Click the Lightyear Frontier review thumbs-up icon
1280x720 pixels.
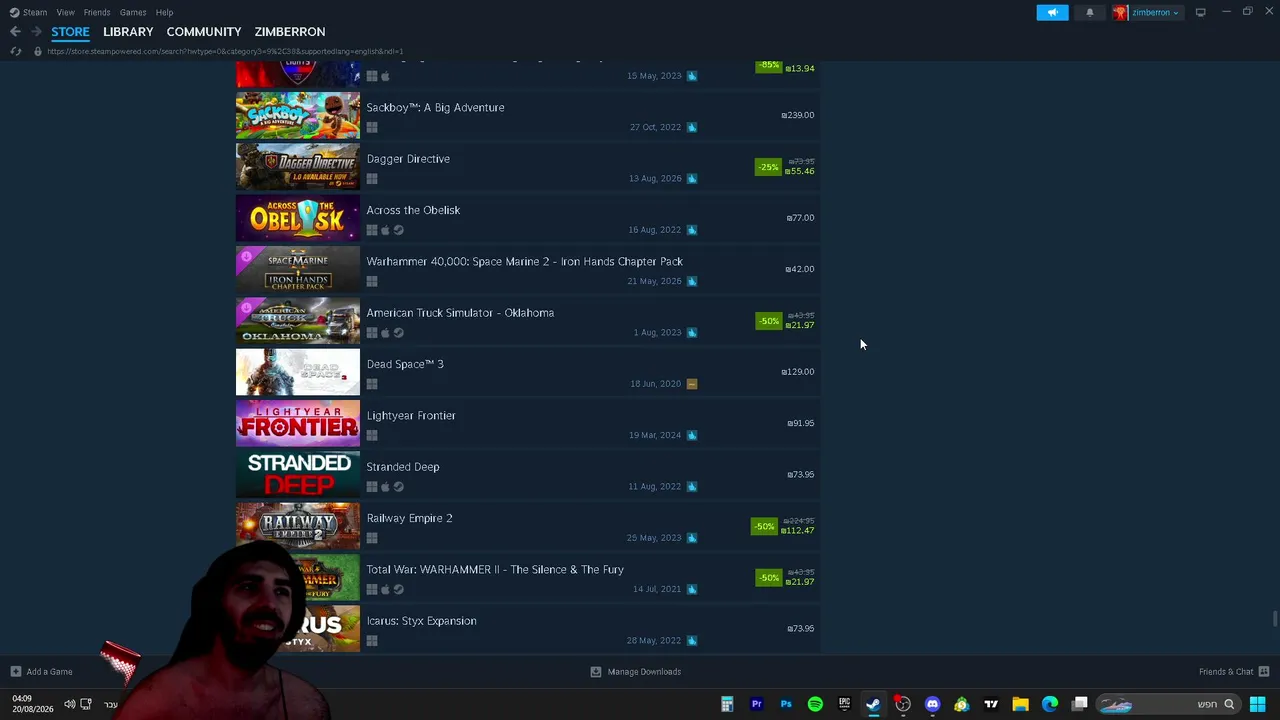point(692,435)
